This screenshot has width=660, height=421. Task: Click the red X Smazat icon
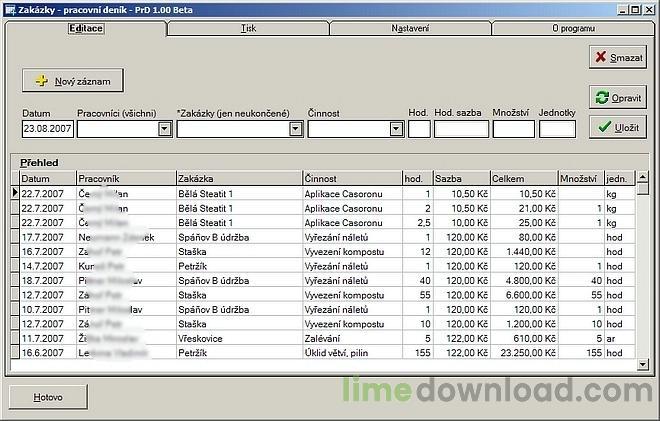point(600,58)
